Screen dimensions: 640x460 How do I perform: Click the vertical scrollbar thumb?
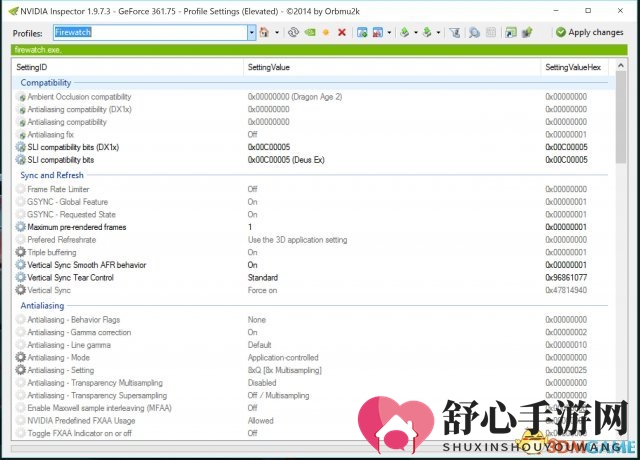pos(621,118)
